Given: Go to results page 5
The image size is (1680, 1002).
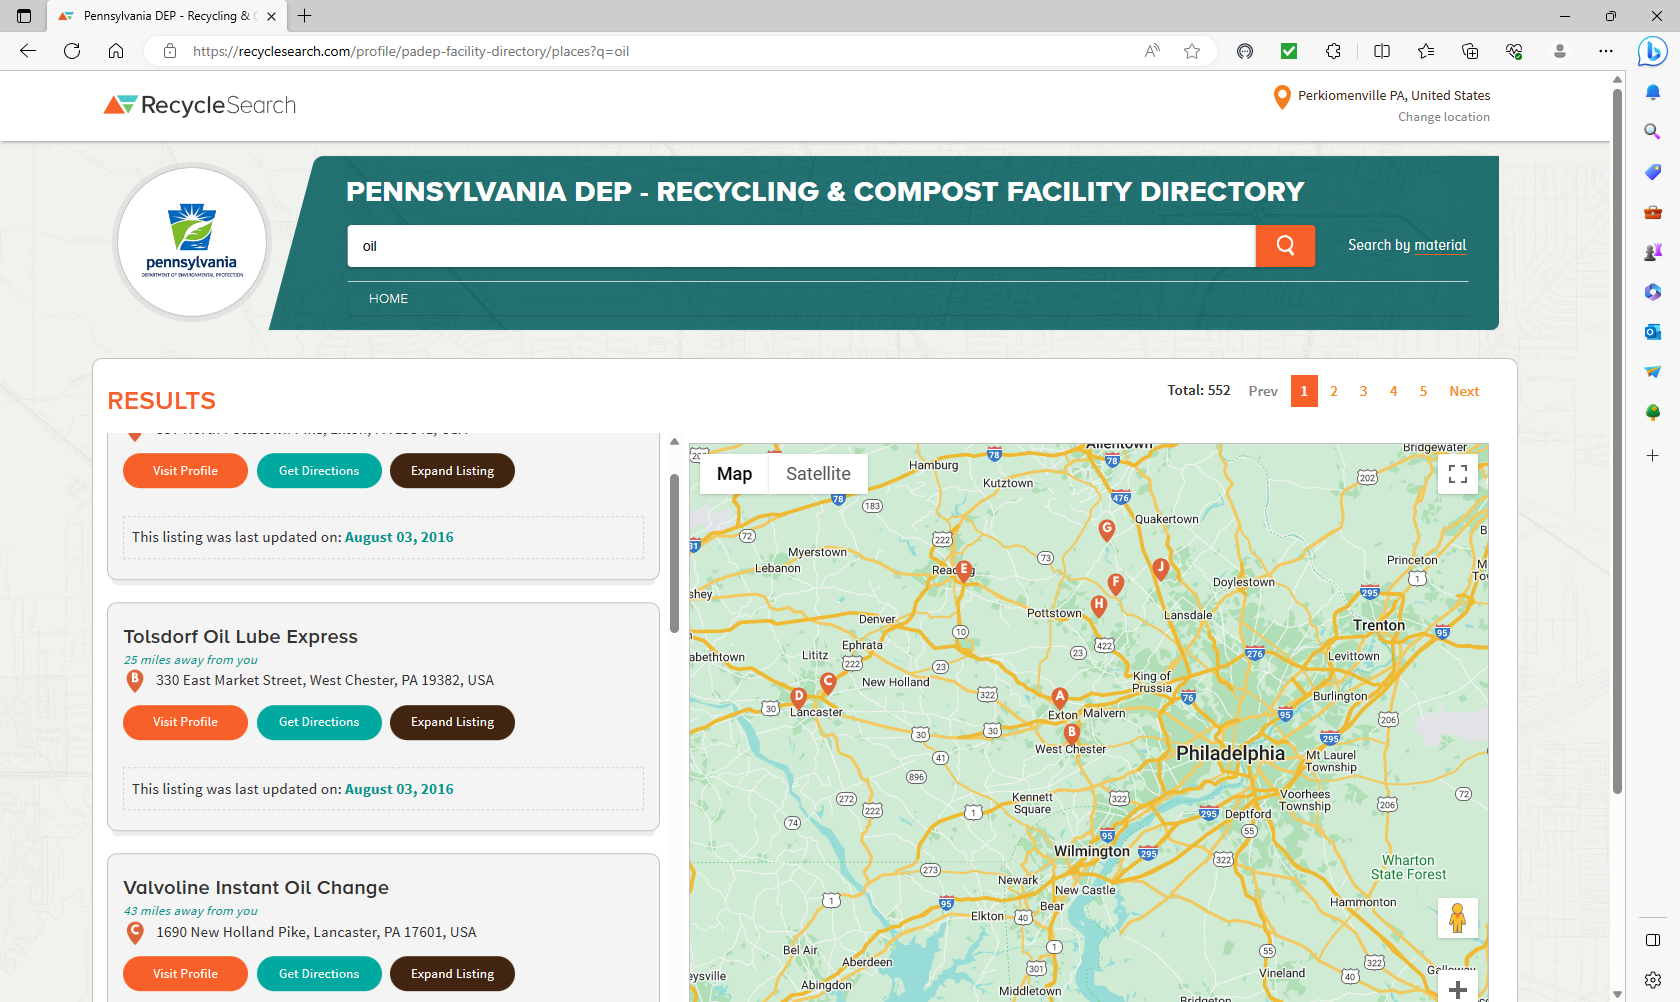Looking at the screenshot, I should pyautogui.click(x=1423, y=391).
